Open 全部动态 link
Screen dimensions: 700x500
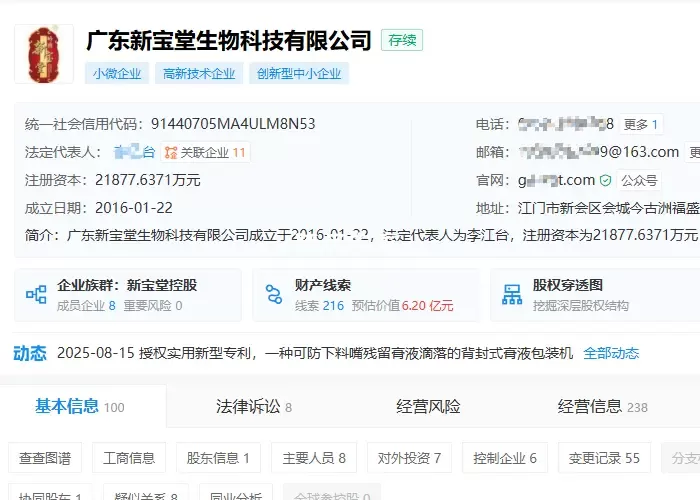[611, 353]
